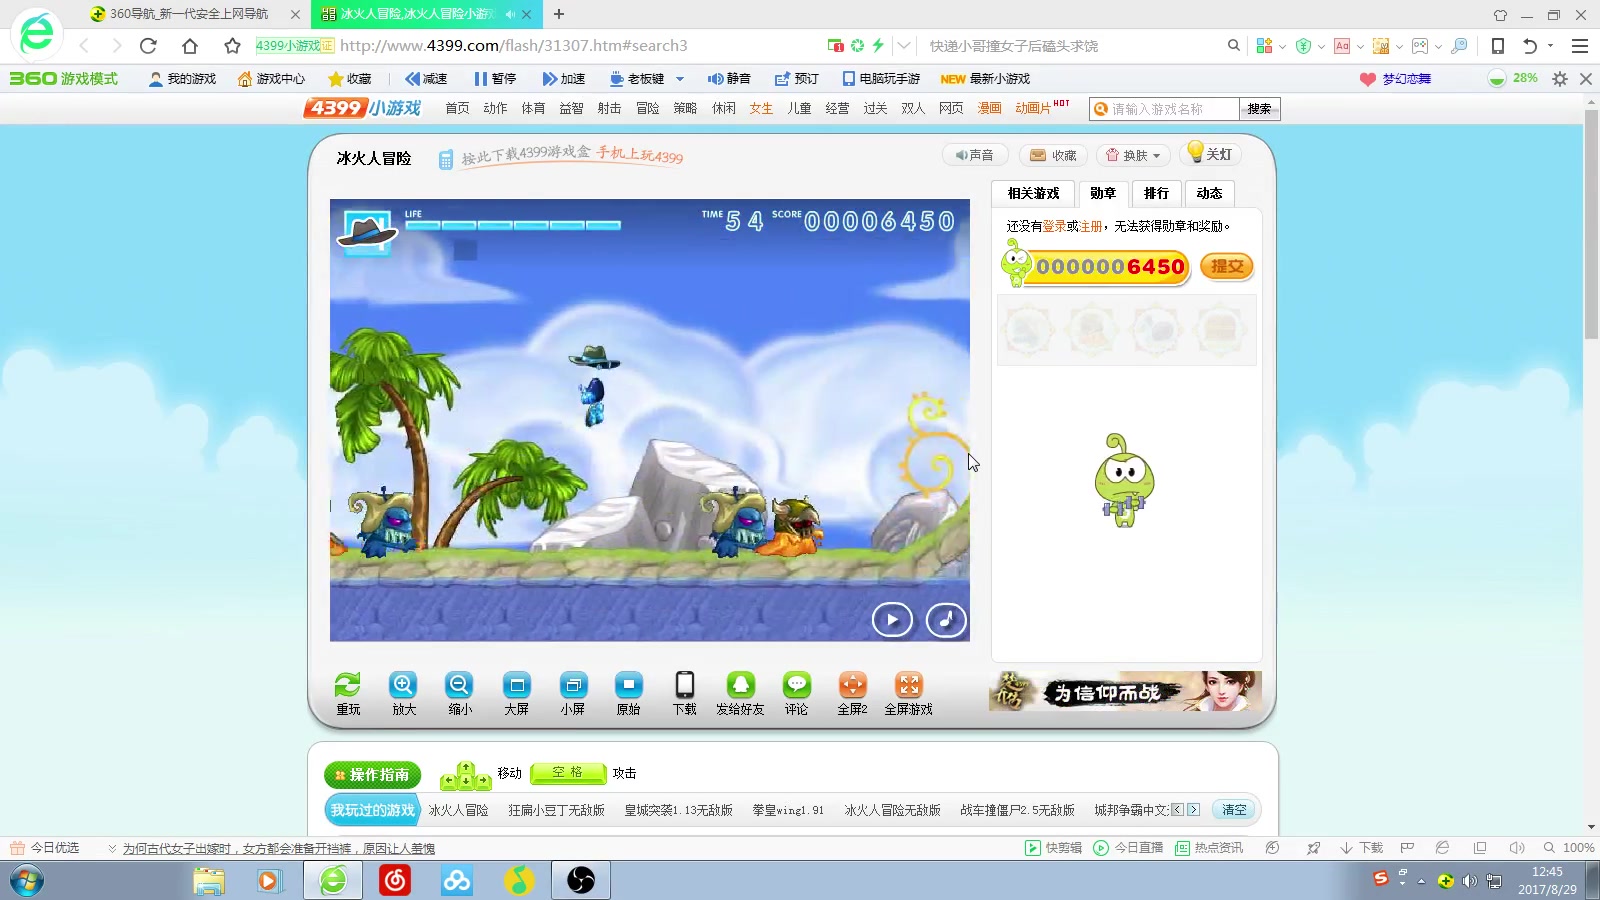The height and width of the screenshot is (900, 1600).
Task: Click 发给好友 send to friend icon
Action: click(x=740, y=693)
